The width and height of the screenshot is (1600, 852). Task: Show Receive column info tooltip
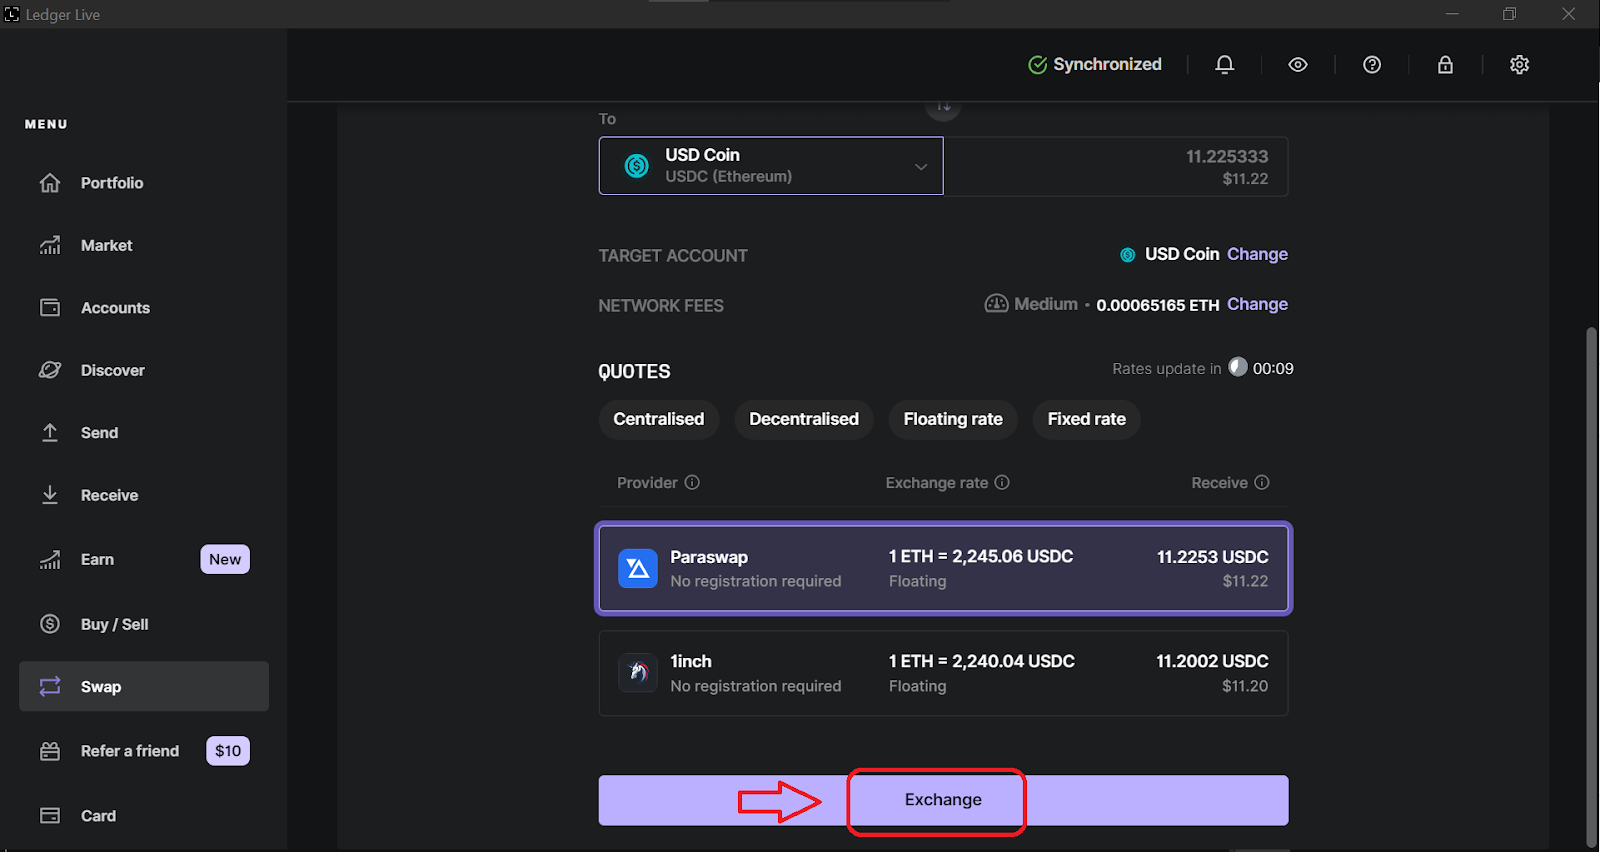click(1262, 482)
